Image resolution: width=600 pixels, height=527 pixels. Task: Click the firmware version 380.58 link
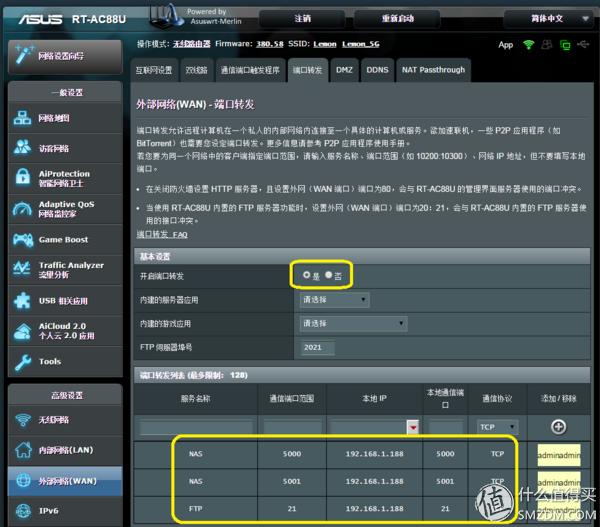point(270,44)
